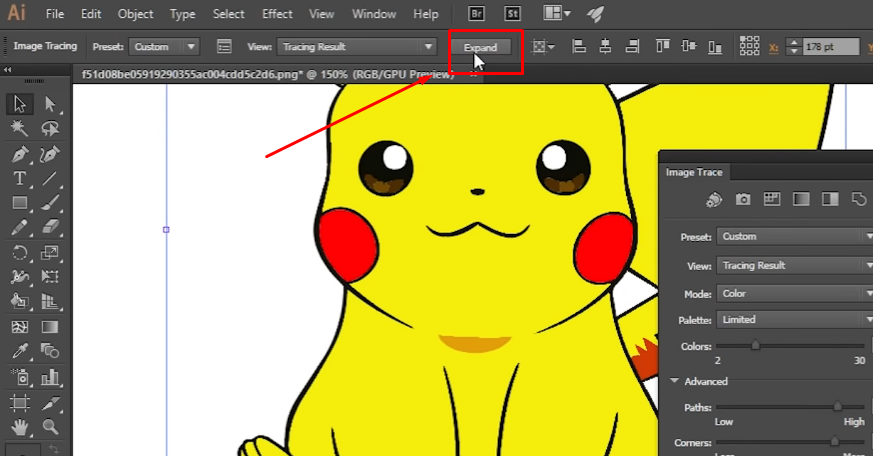873x456 pixels.
Task: Apply Grayscale preset in Image Trace panel
Action: pos(801,199)
